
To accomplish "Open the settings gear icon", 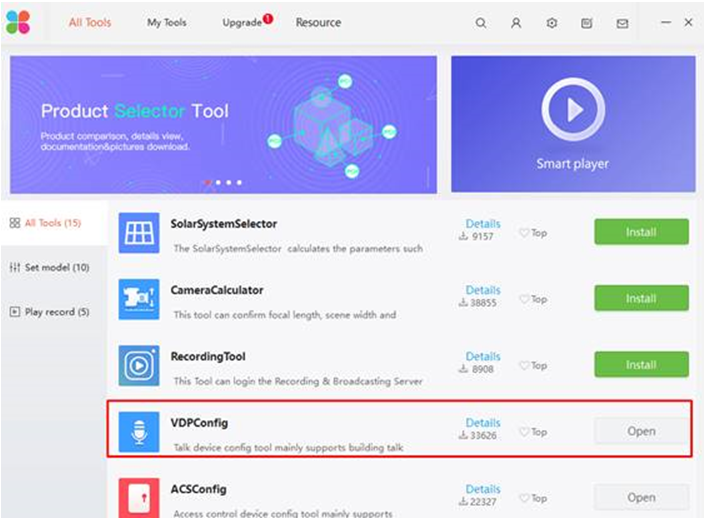I will tap(551, 23).
